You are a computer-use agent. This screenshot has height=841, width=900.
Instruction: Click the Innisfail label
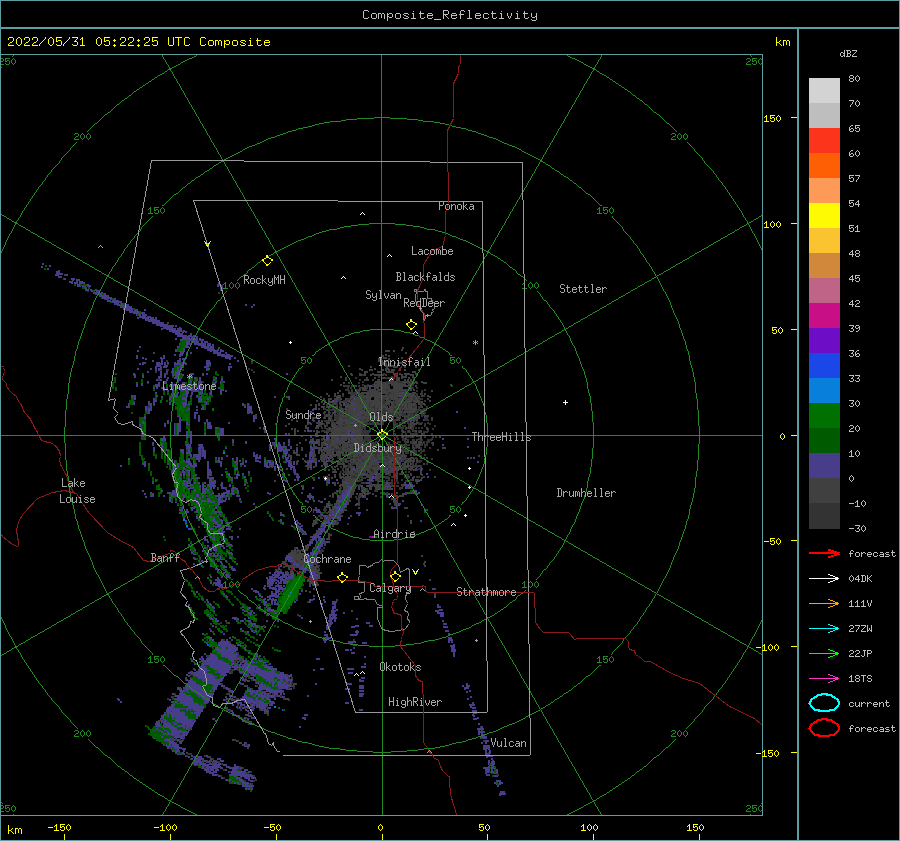point(404,362)
